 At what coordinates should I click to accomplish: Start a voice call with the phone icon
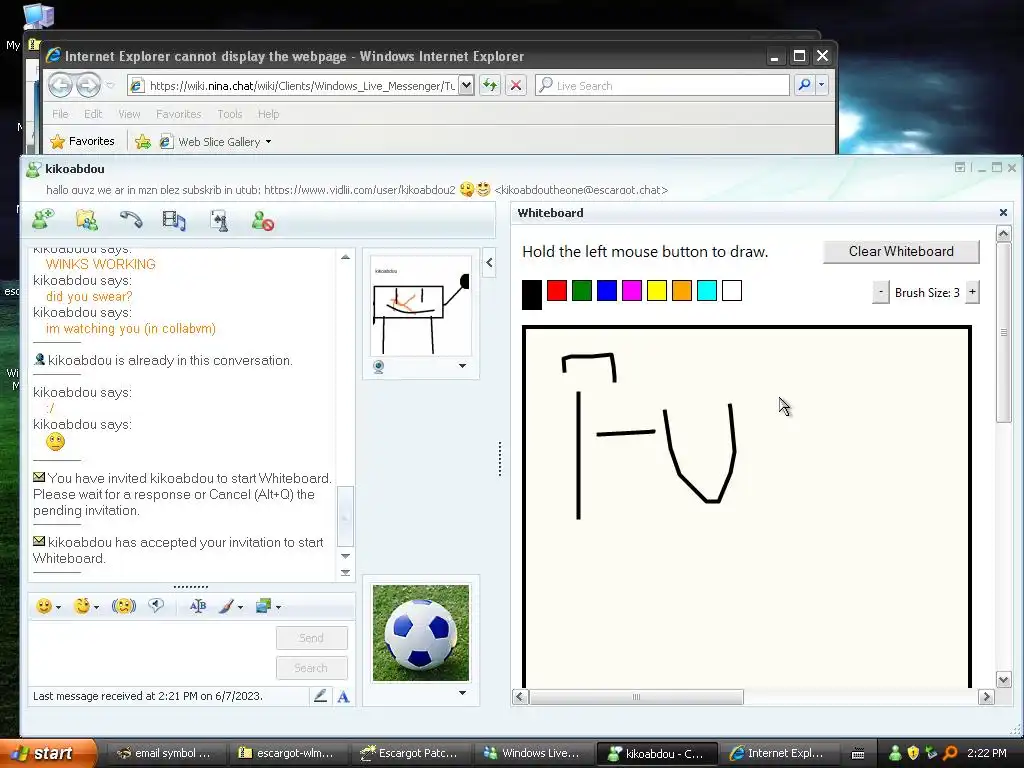pos(131,220)
